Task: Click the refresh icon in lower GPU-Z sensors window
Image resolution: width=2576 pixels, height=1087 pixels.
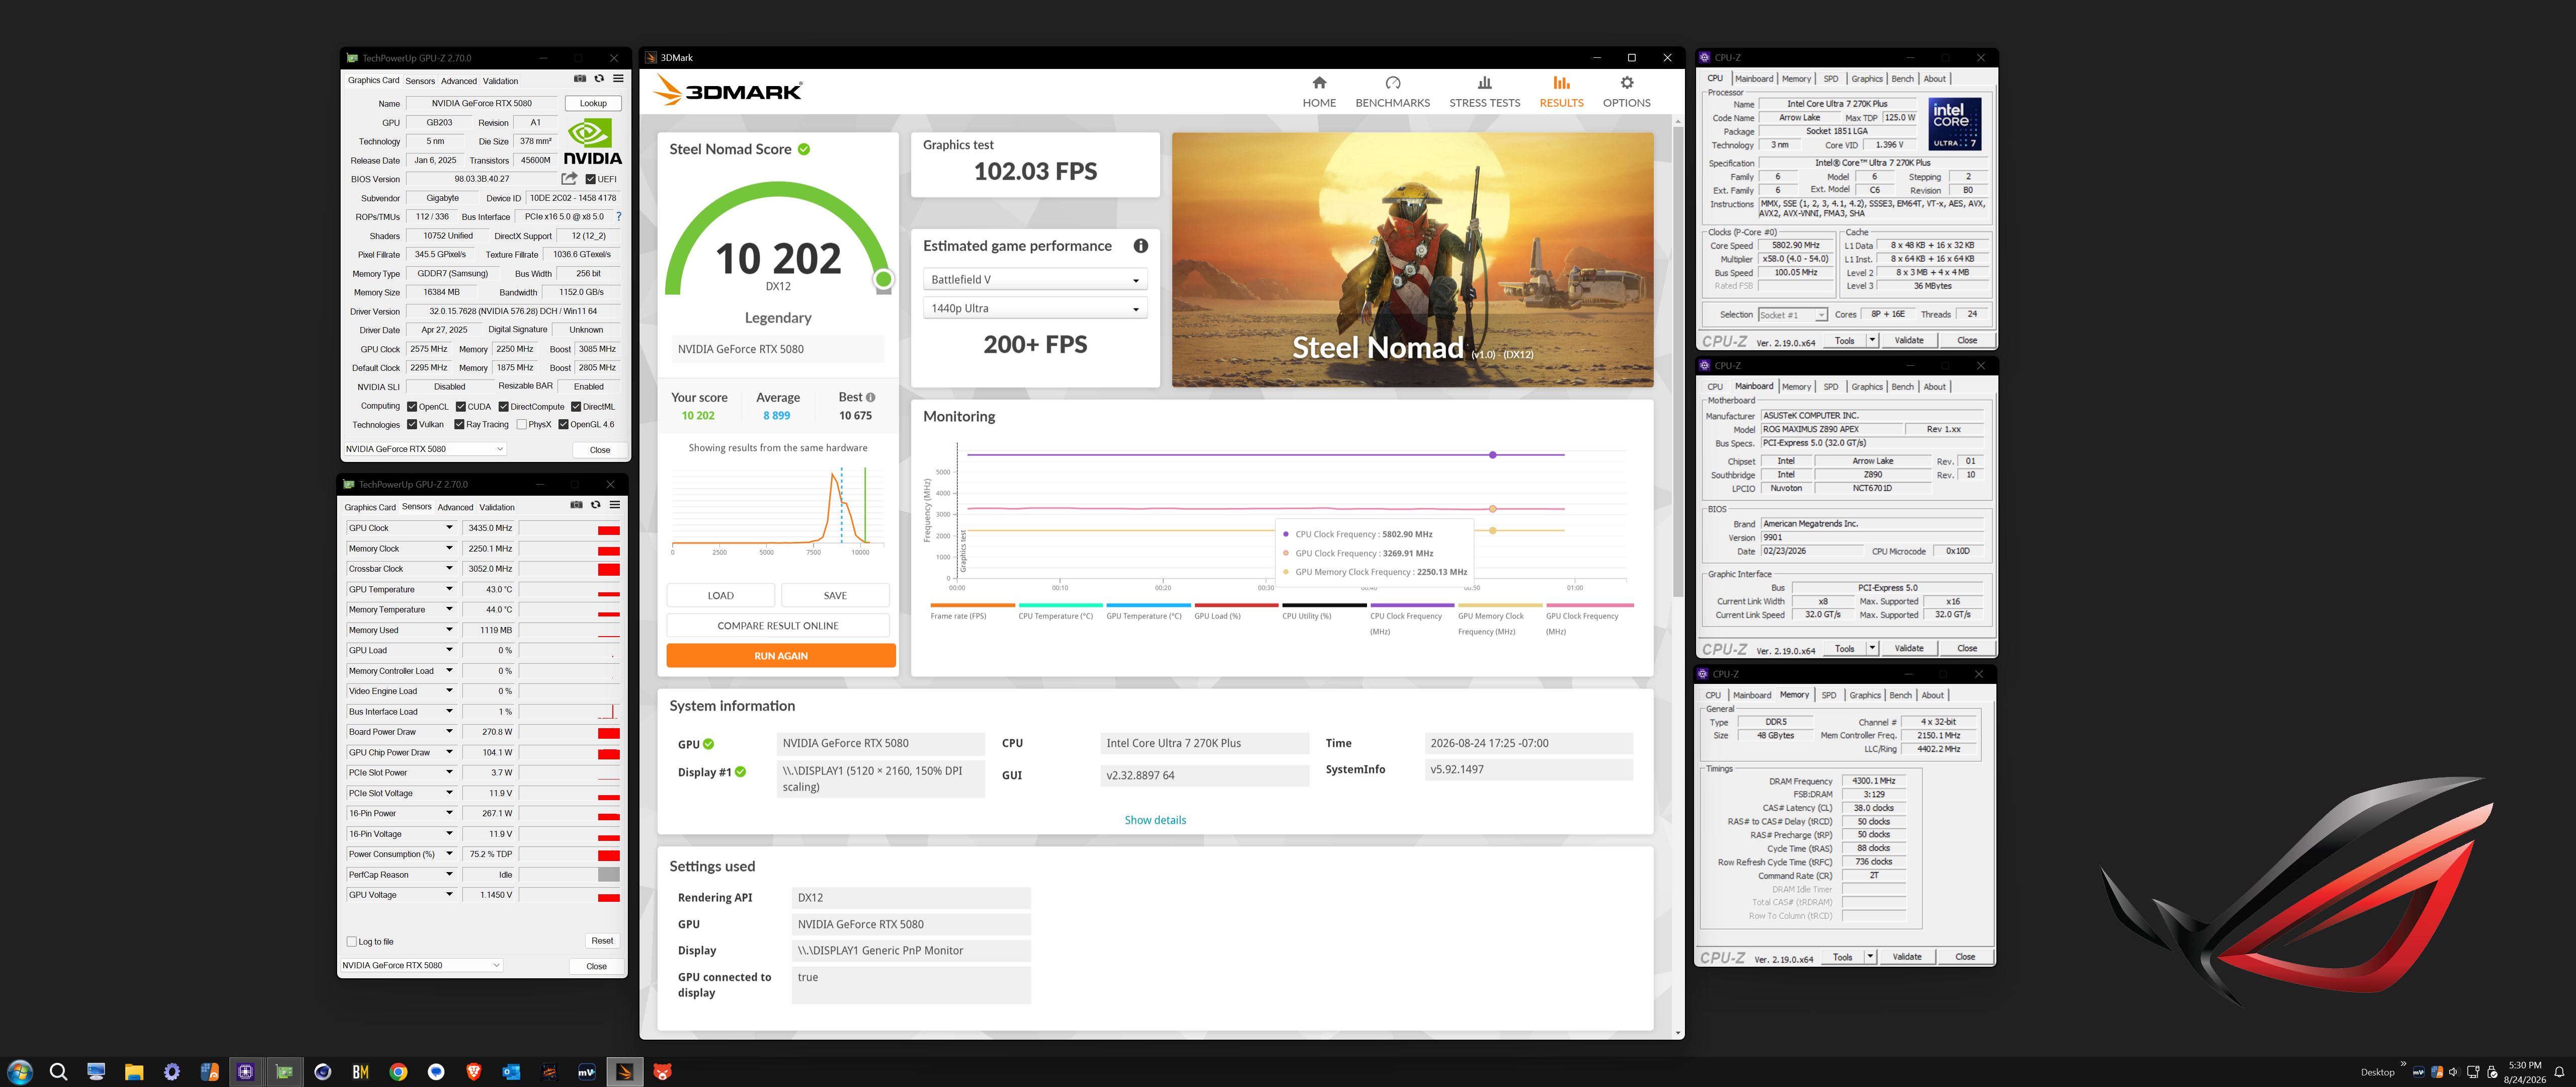Action: (x=595, y=505)
